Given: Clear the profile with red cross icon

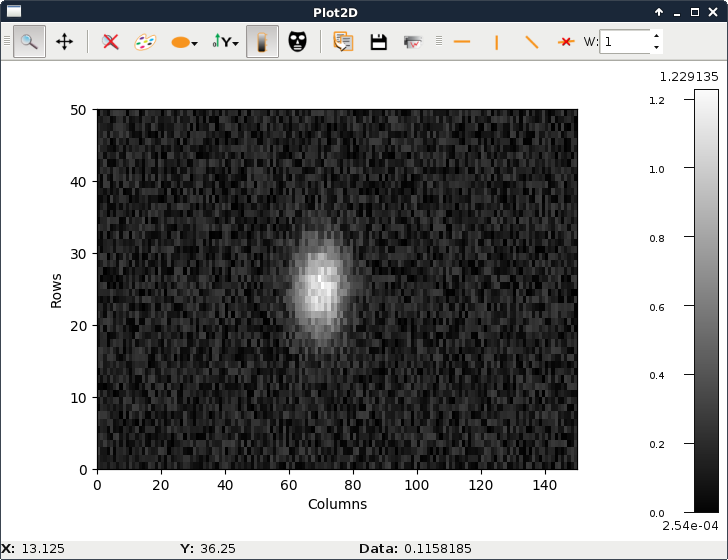Looking at the screenshot, I should 566,42.
